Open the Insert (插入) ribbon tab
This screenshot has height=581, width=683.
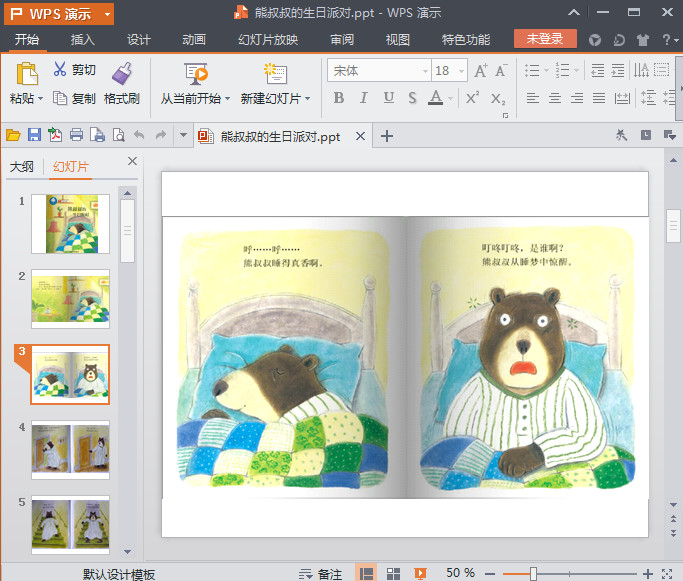click(x=83, y=40)
